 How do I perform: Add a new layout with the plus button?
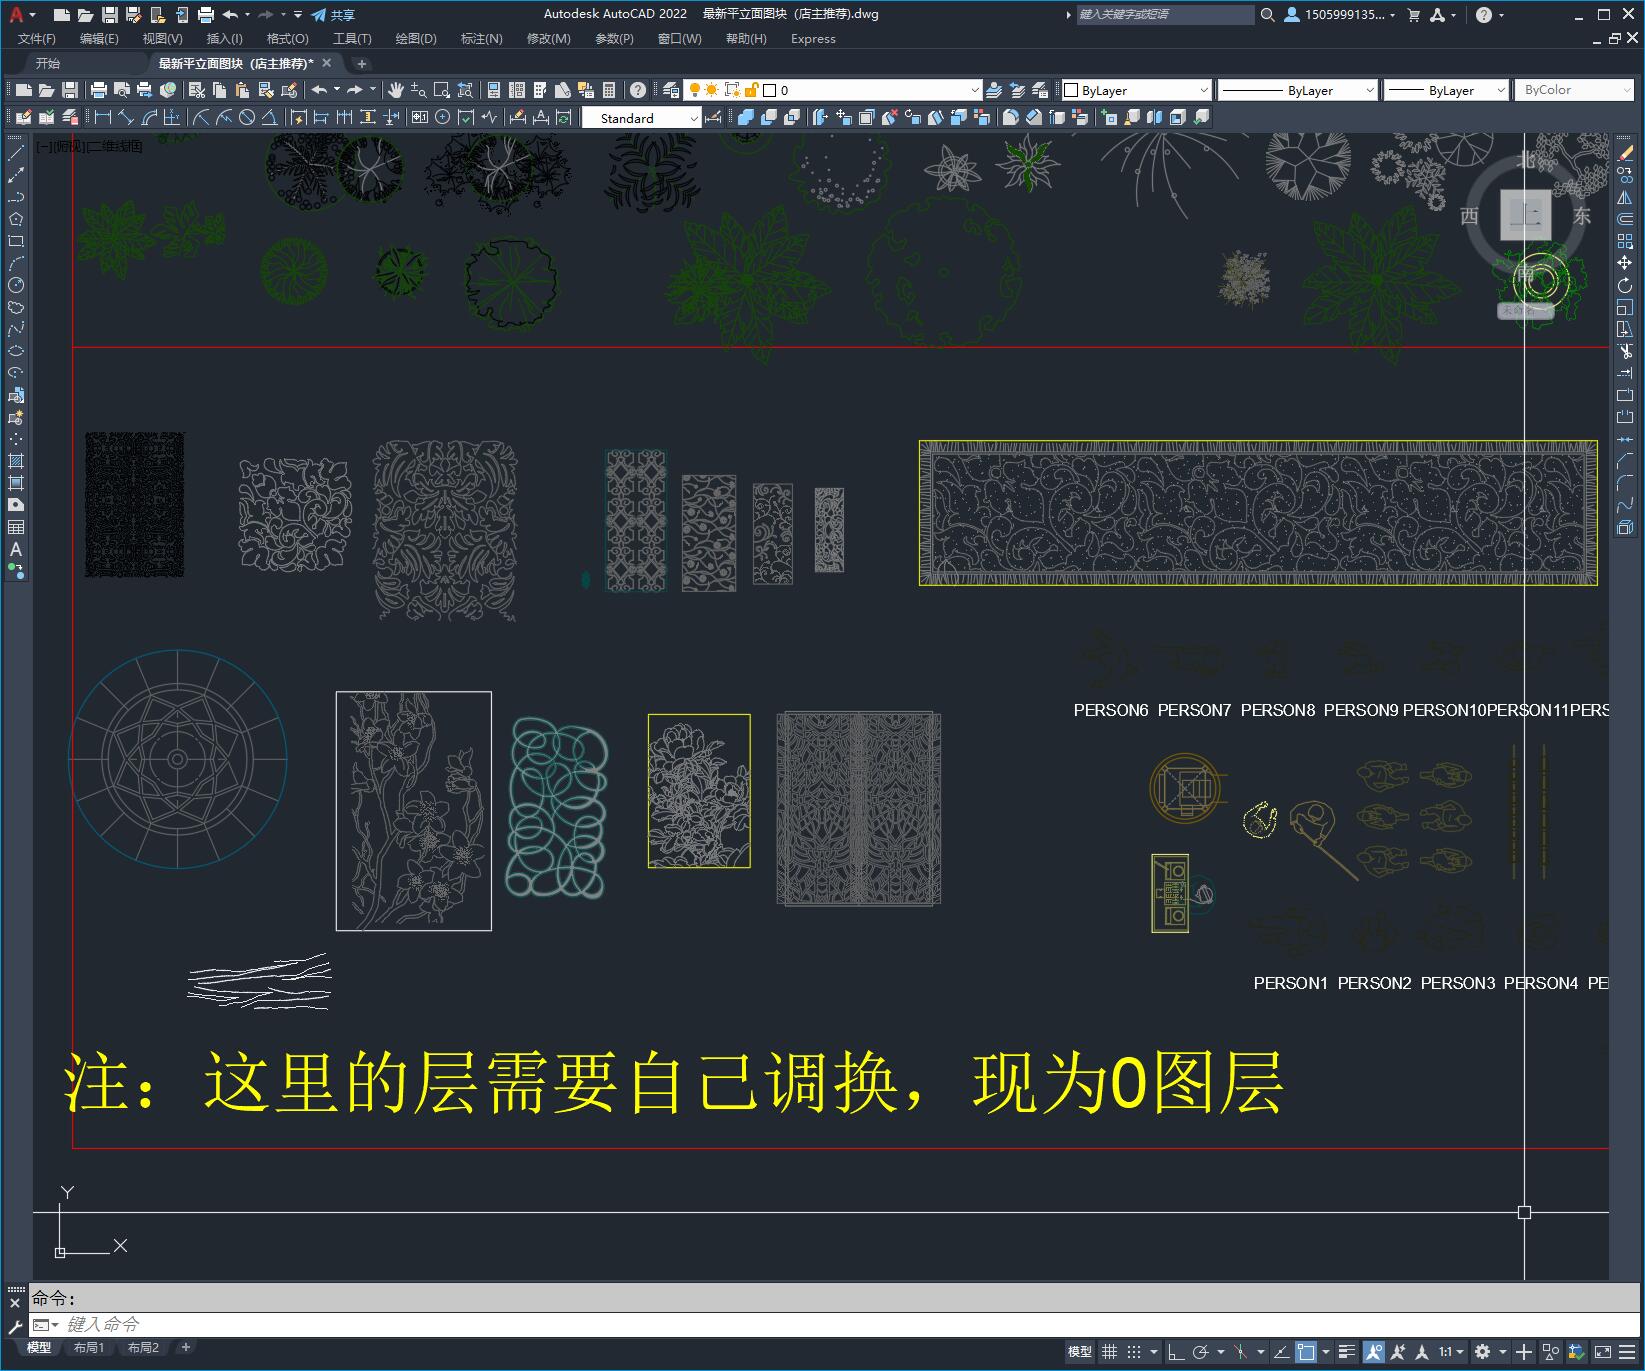pyautogui.click(x=185, y=1347)
